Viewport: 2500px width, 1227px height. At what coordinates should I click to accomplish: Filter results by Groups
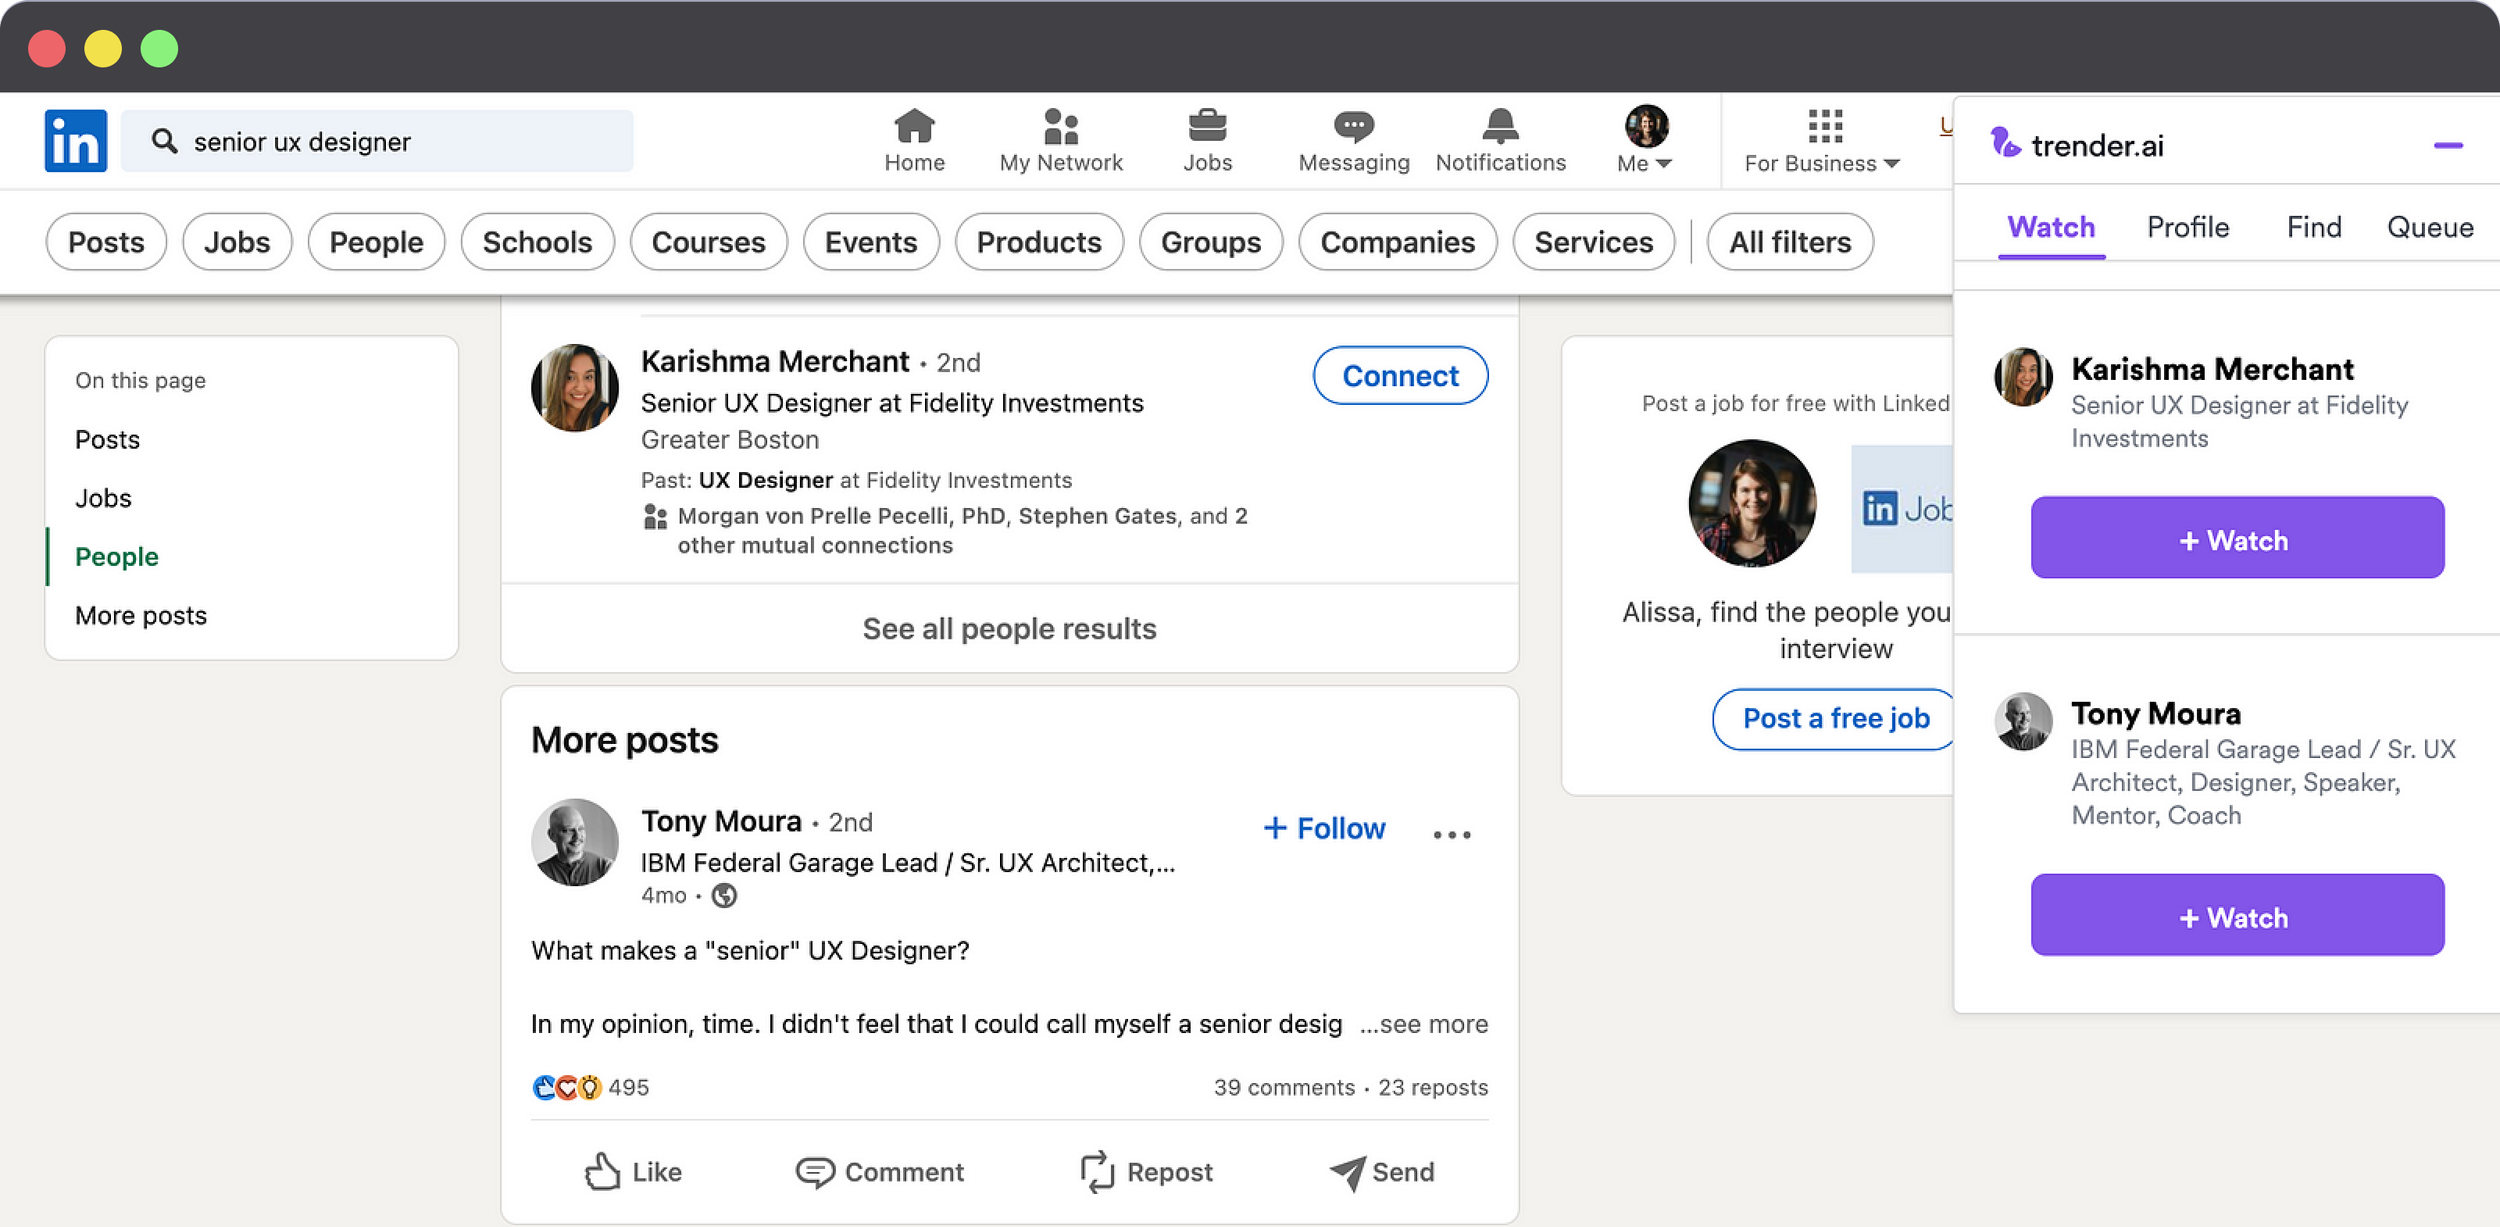[1211, 242]
